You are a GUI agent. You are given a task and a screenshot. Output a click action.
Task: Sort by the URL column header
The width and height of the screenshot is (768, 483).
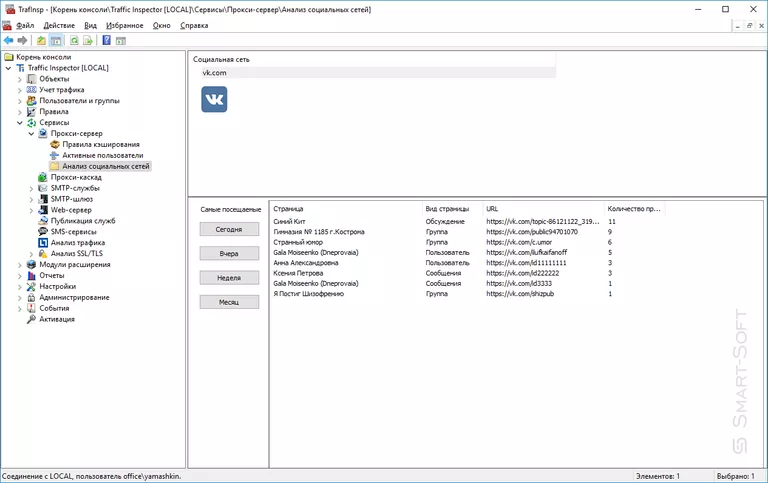click(x=543, y=209)
